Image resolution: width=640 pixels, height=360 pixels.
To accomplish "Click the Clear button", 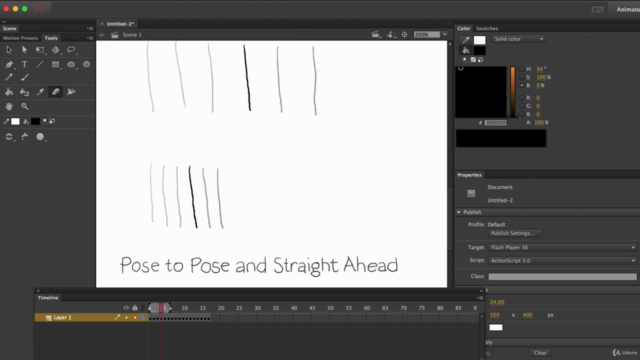I will pos(540,353).
